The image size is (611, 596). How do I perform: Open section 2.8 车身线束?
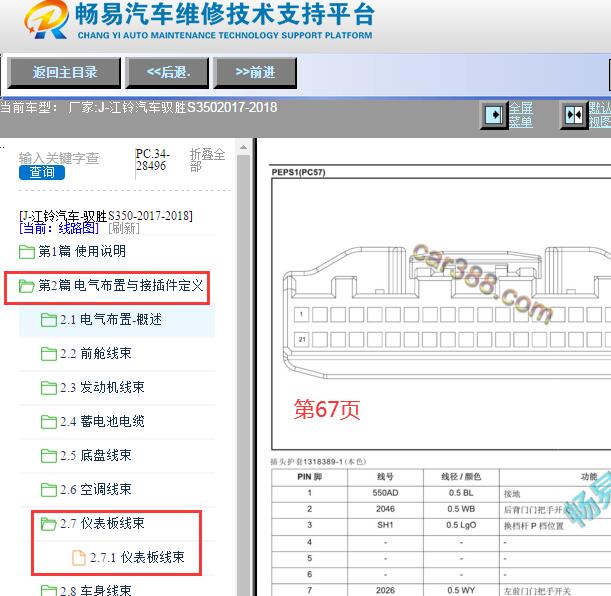tap(95, 591)
